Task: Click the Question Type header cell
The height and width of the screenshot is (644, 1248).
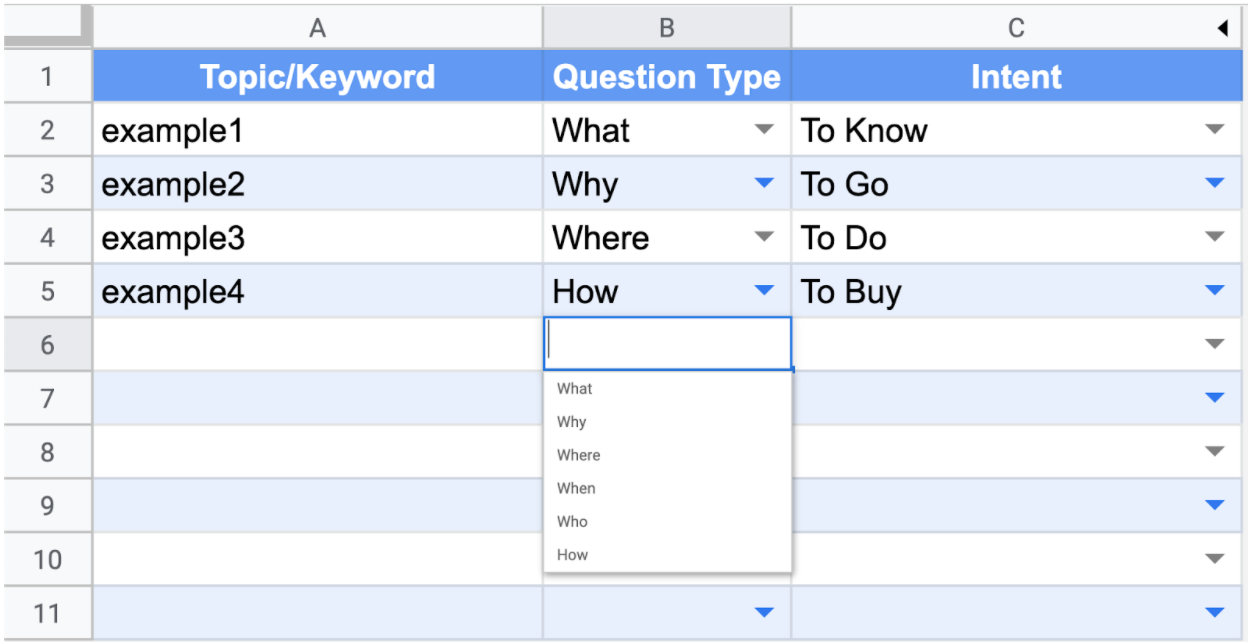Action: click(667, 77)
